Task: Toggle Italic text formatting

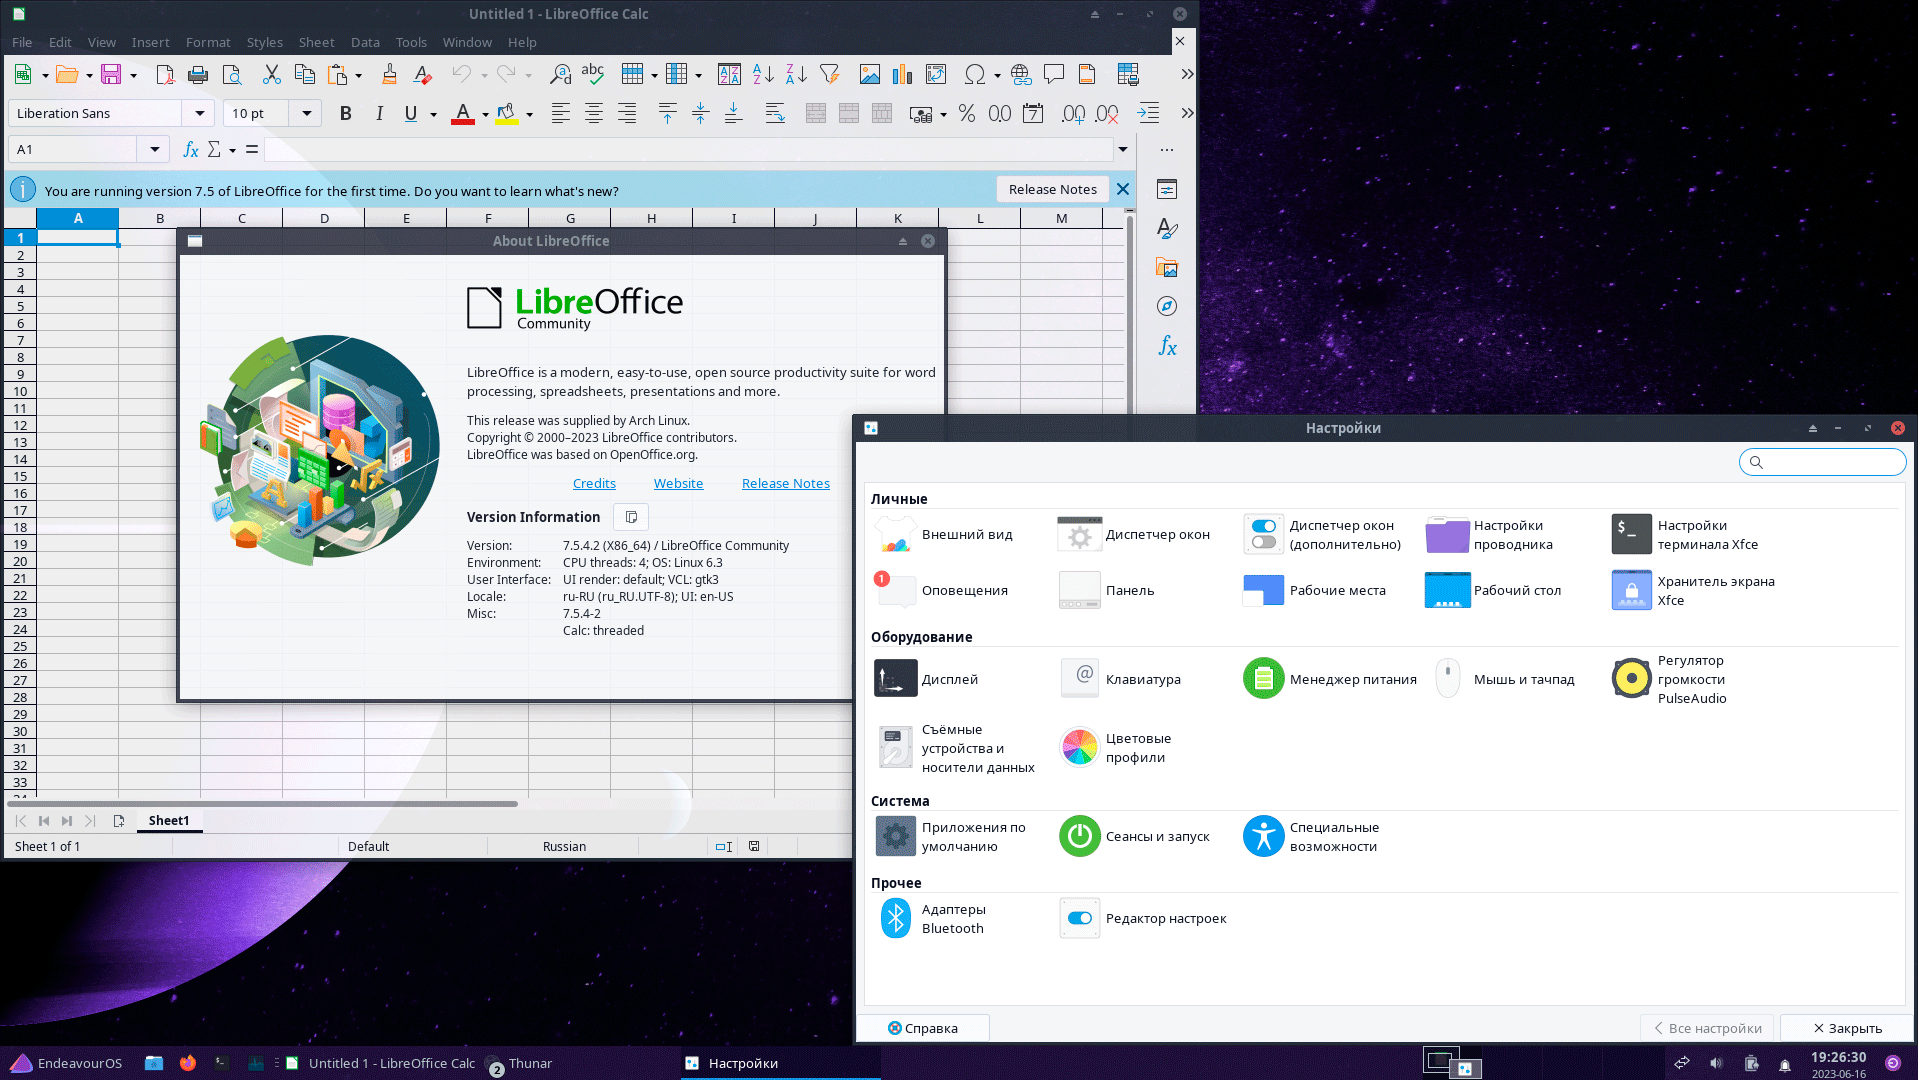Action: pyautogui.click(x=379, y=114)
